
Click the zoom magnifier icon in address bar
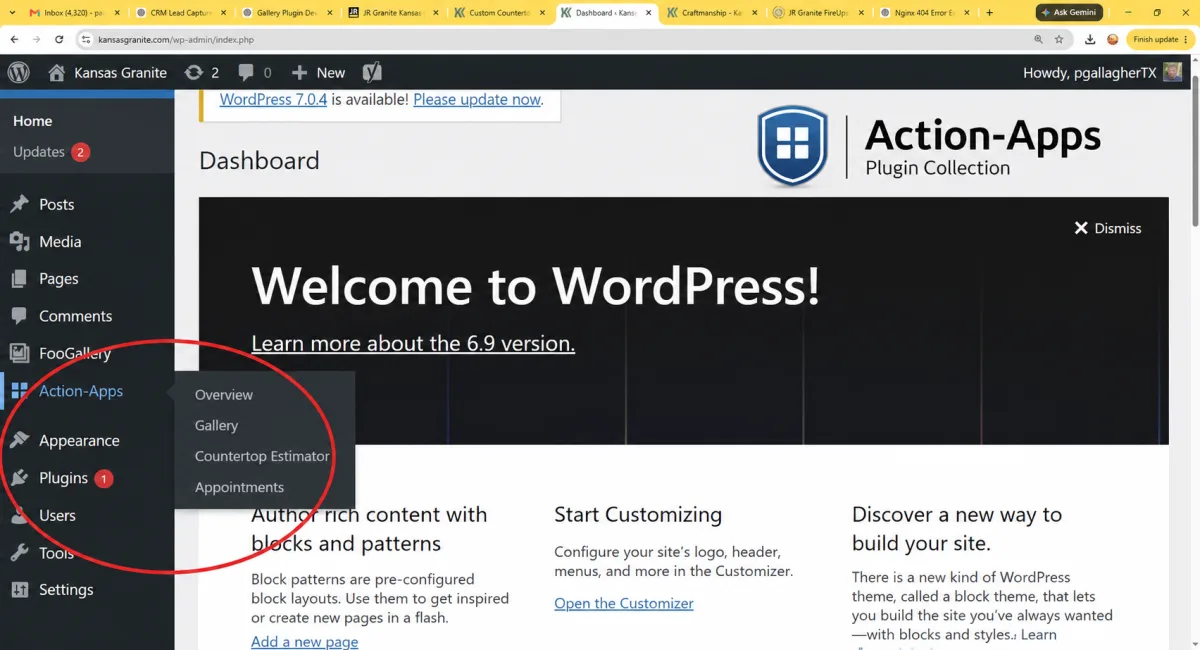[x=1038, y=39]
